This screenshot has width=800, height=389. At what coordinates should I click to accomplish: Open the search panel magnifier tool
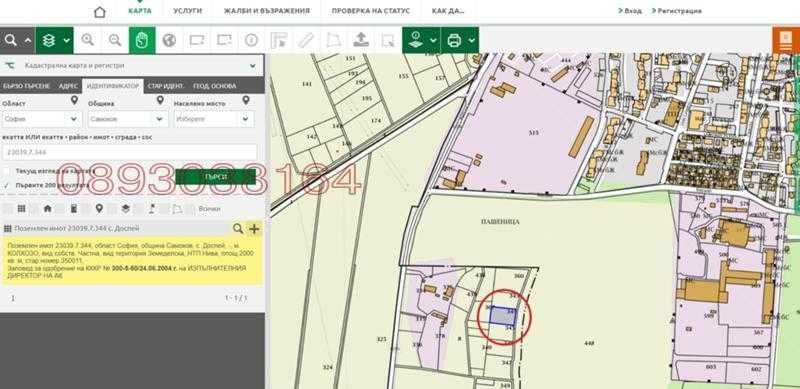(11, 40)
